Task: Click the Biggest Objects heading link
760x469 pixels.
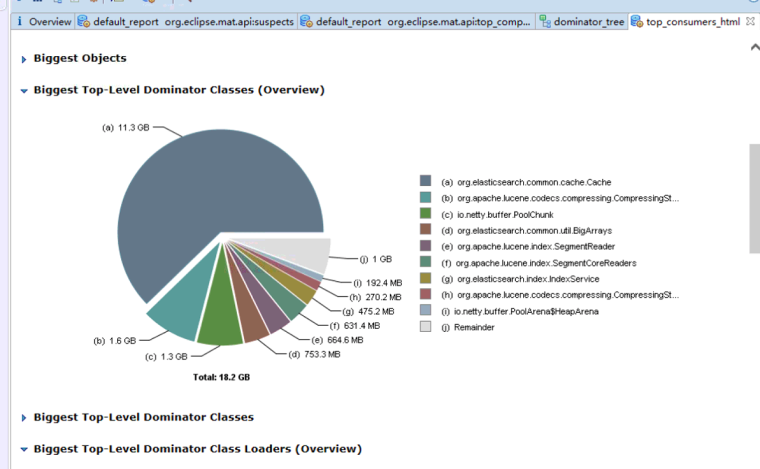Action: tap(80, 58)
